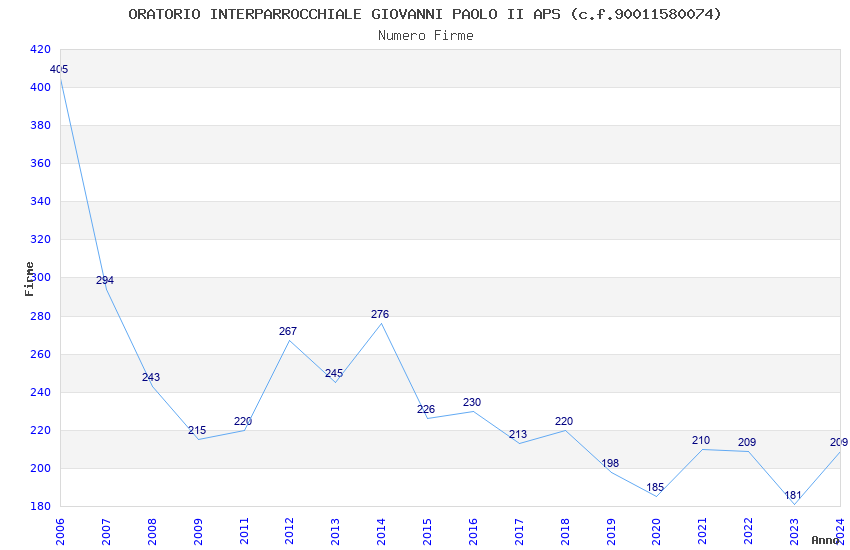Click the 340 tick label on y-axis
Viewport: 850px width, 550px height.
(40, 201)
